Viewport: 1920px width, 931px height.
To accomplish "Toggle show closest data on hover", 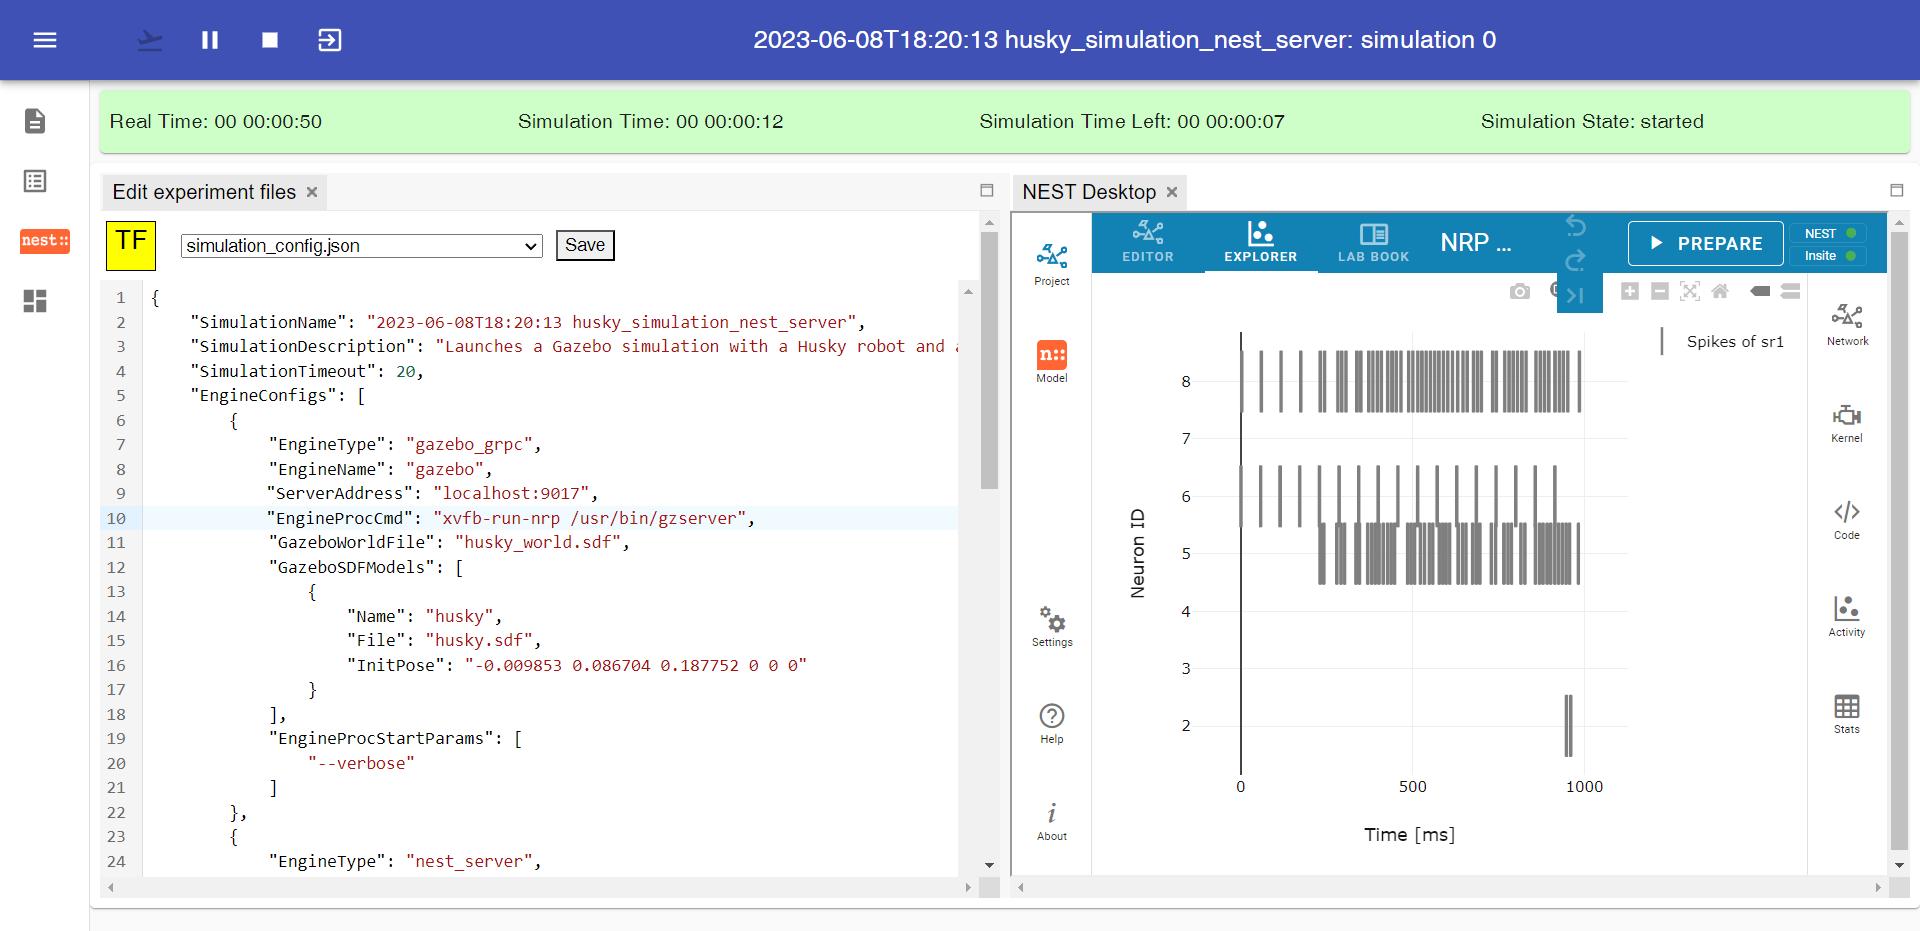I will [x=1761, y=291].
